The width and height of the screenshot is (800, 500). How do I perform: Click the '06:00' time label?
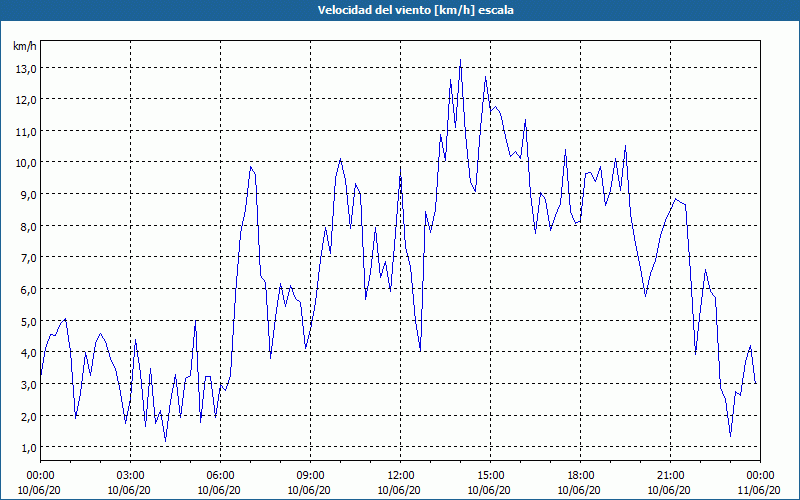coord(220,476)
